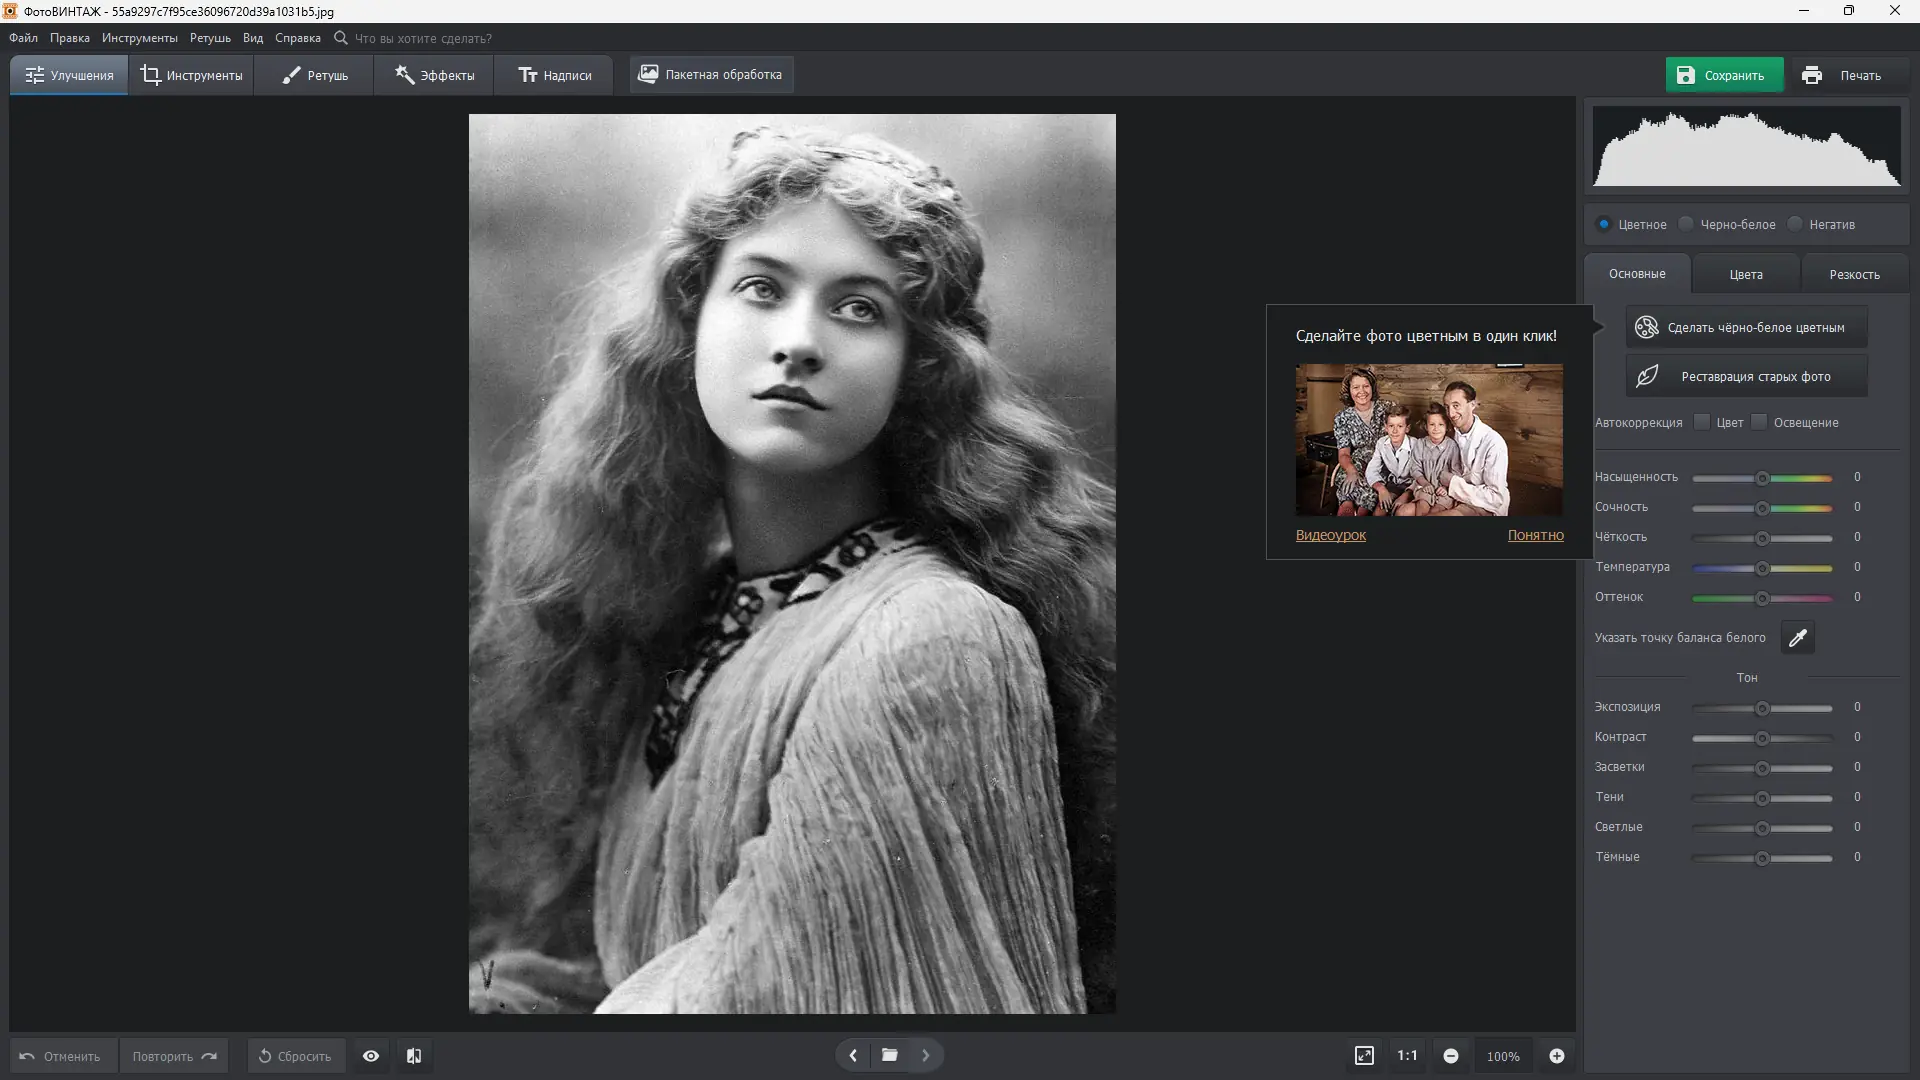Switch to the Резкость tab

pyautogui.click(x=1854, y=274)
